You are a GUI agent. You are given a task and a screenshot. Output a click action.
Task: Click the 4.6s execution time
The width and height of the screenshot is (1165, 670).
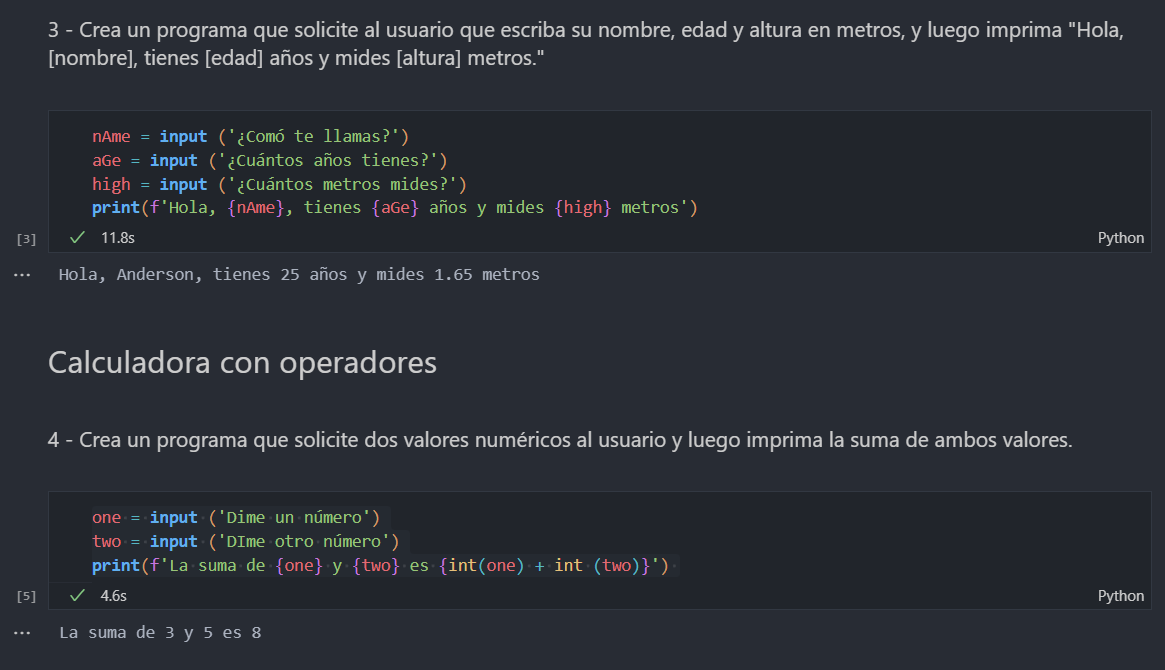pyautogui.click(x=114, y=596)
